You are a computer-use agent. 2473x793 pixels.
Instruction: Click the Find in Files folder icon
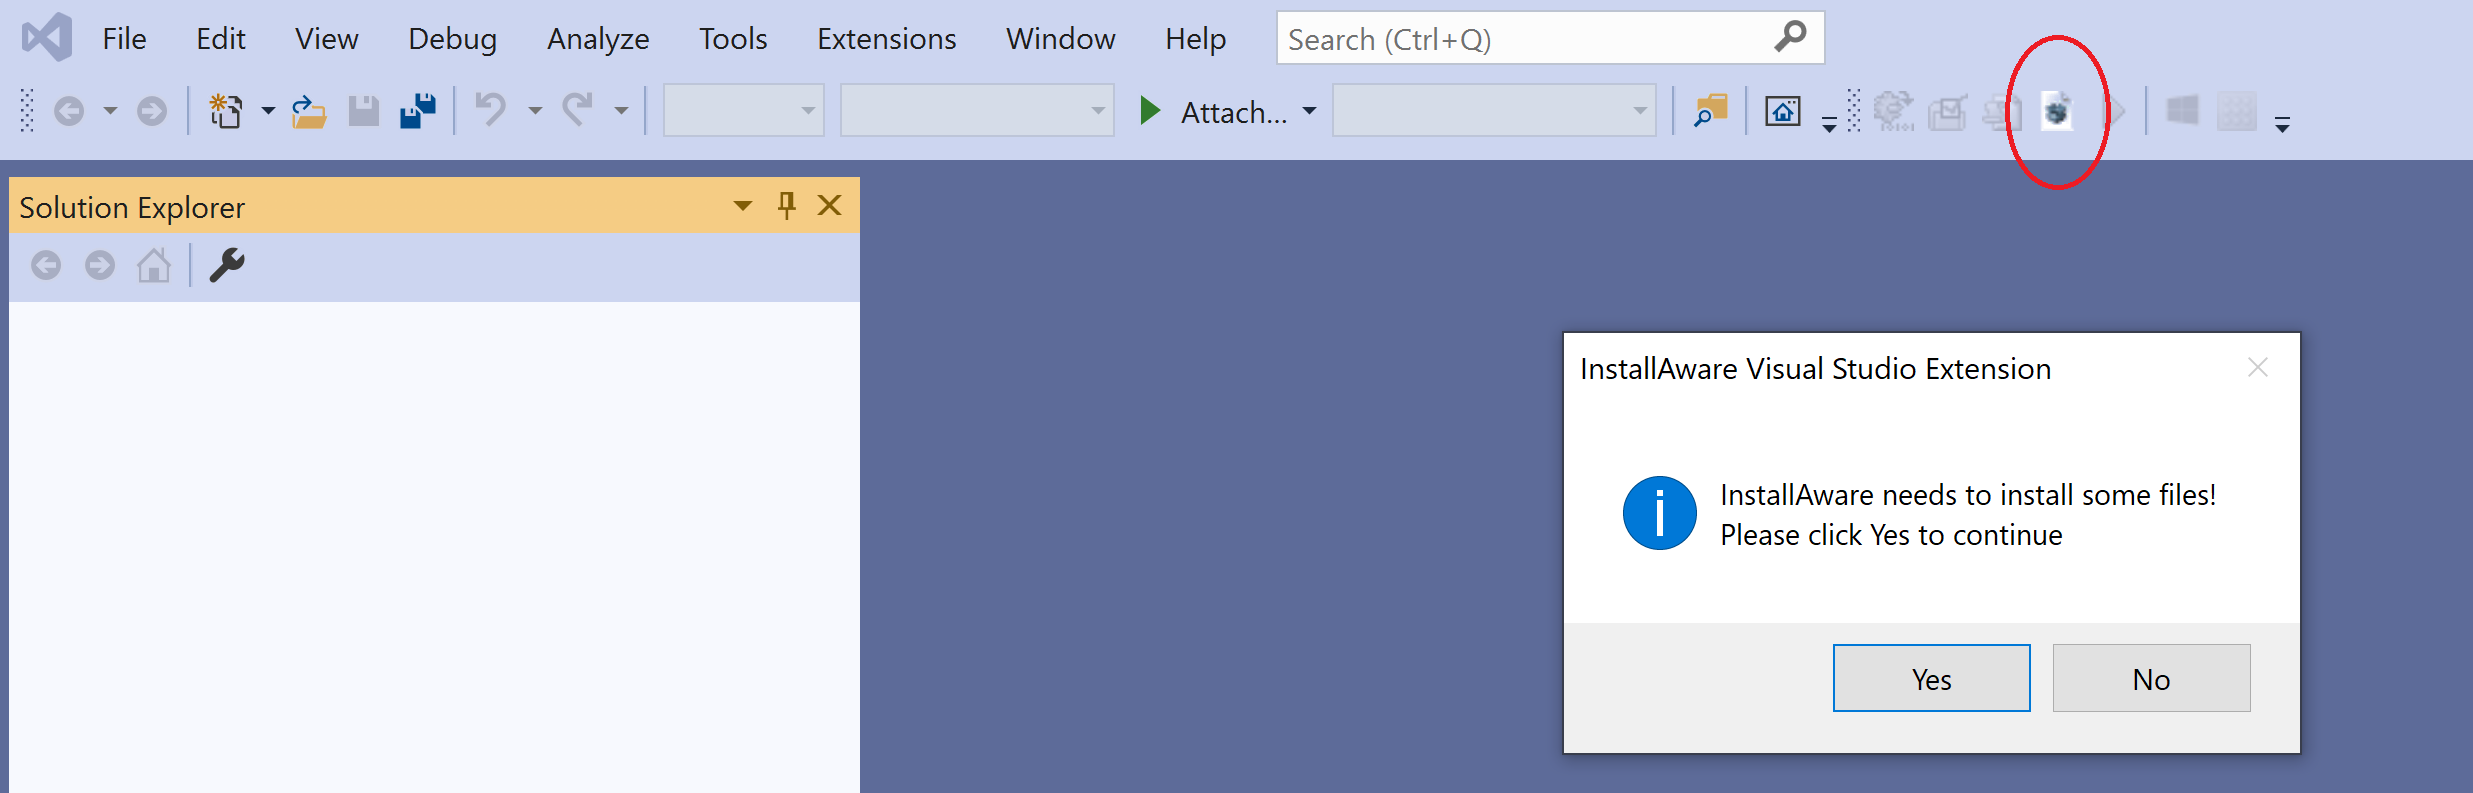1710,111
